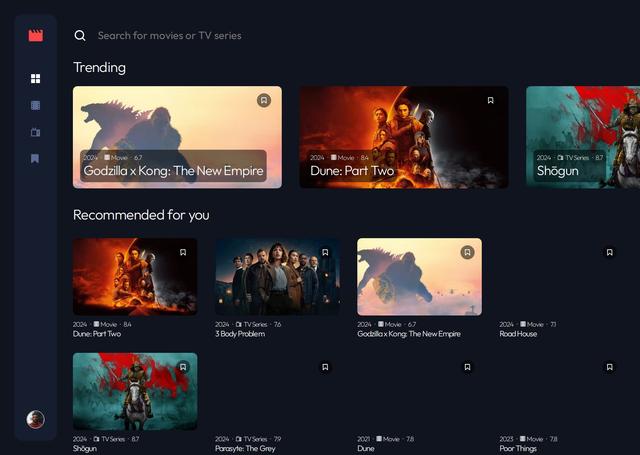Click the Road House title
640x455 pixels.
pyautogui.click(x=518, y=334)
